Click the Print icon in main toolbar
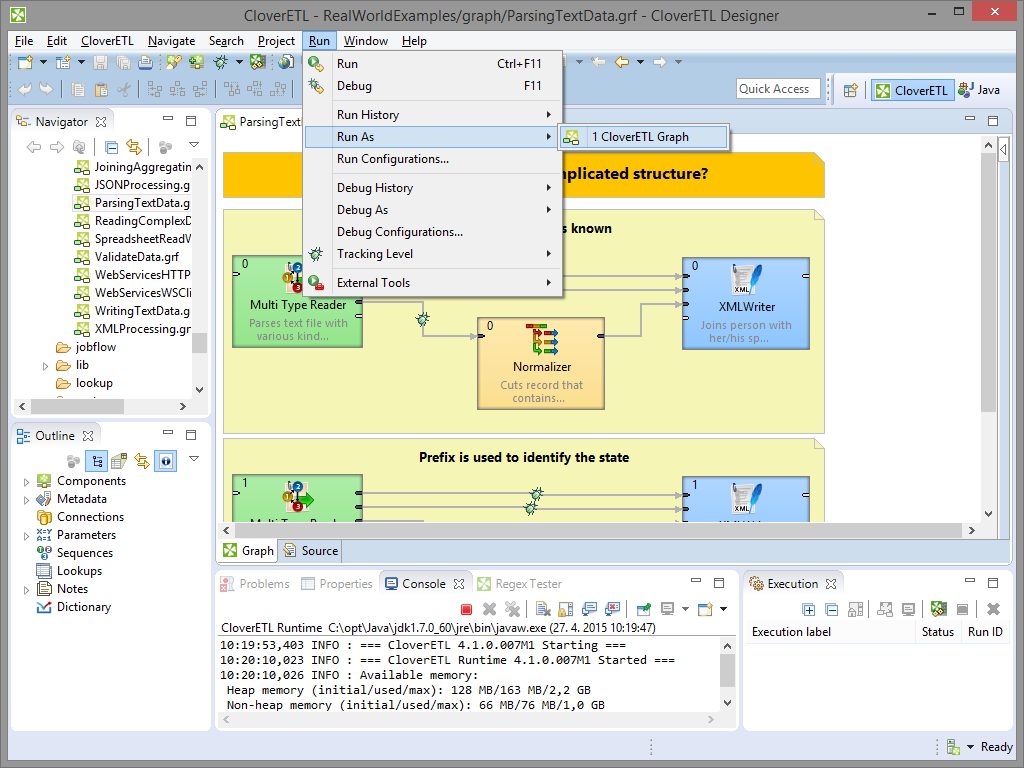Screen dimensions: 1024x768 (145, 63)
